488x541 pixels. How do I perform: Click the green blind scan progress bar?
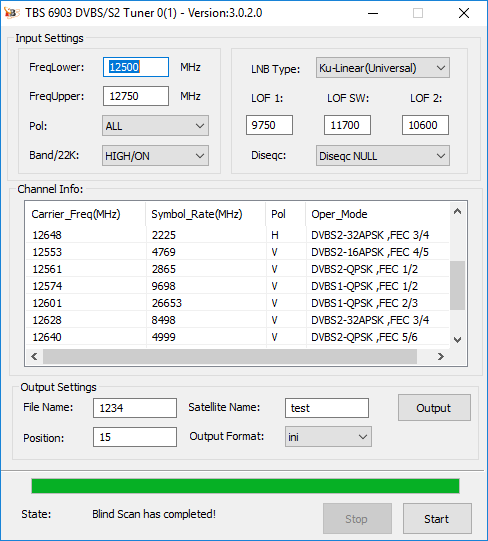click(x=245, y=486)
